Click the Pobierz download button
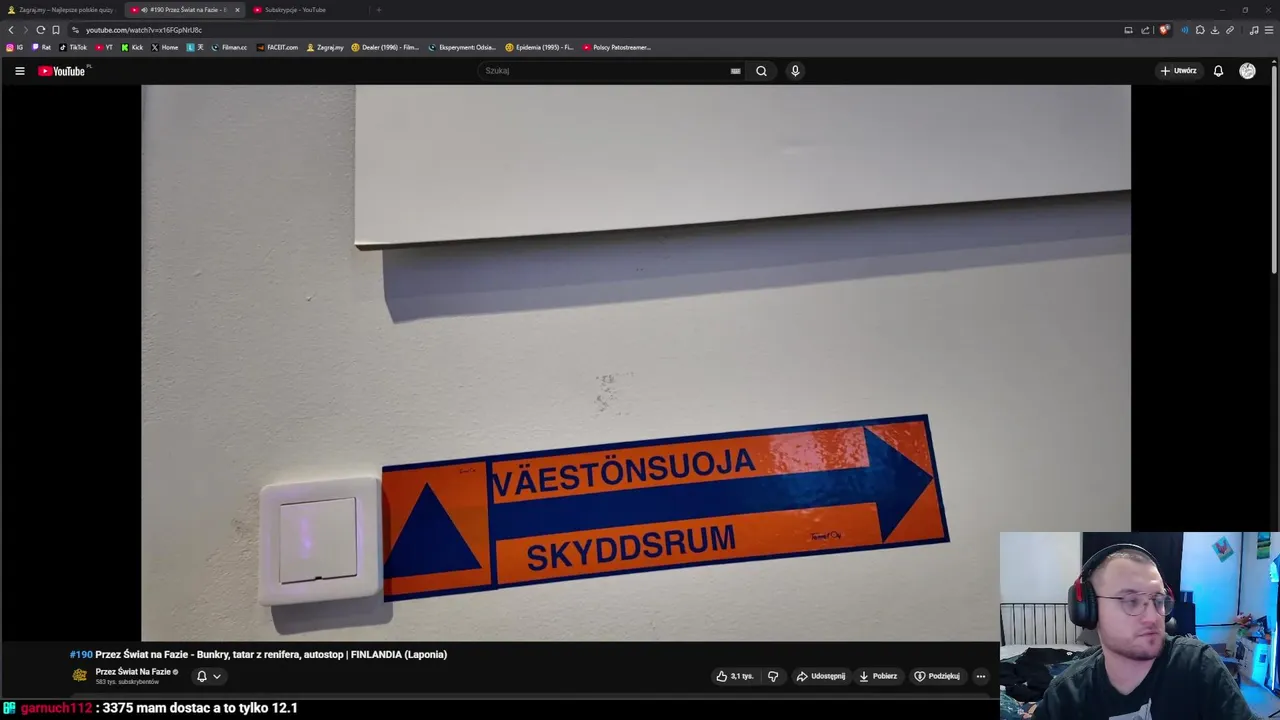1280x720 pixels. pyautogui.click(x=878, y=676)
